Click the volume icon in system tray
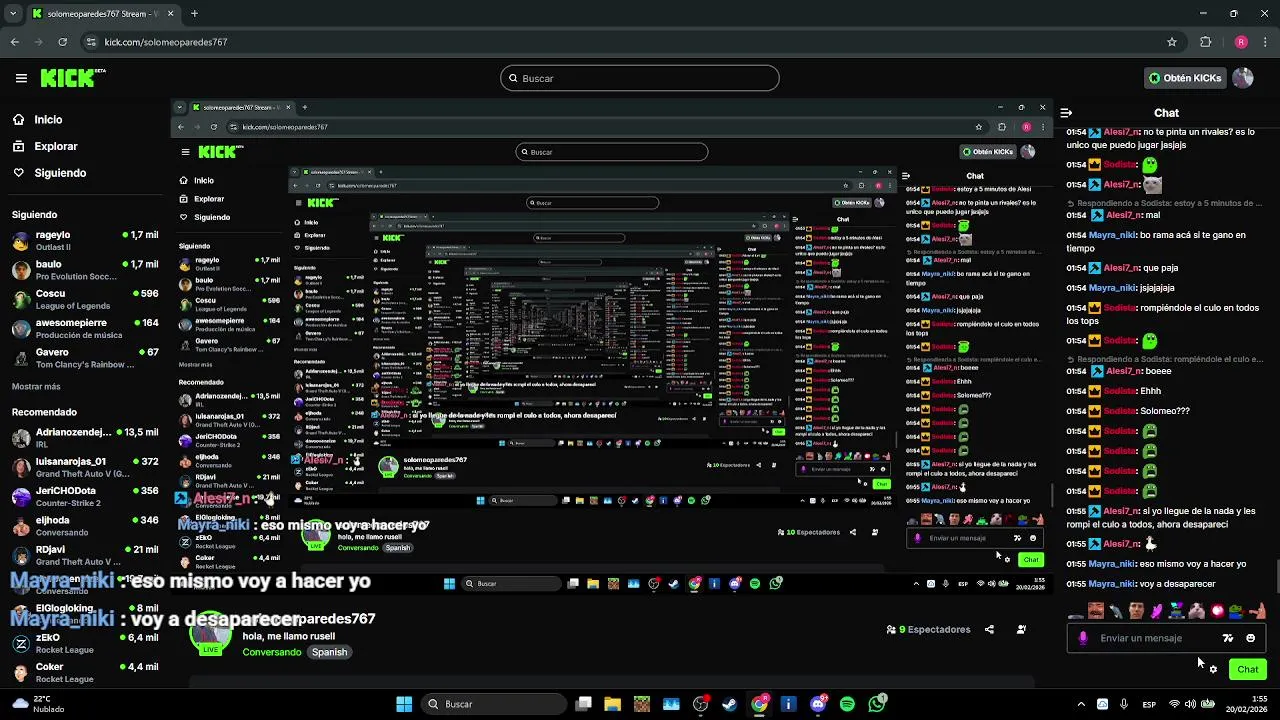Image resolution: width=1280 pixels, height=720 pixels. [1192, 704]
